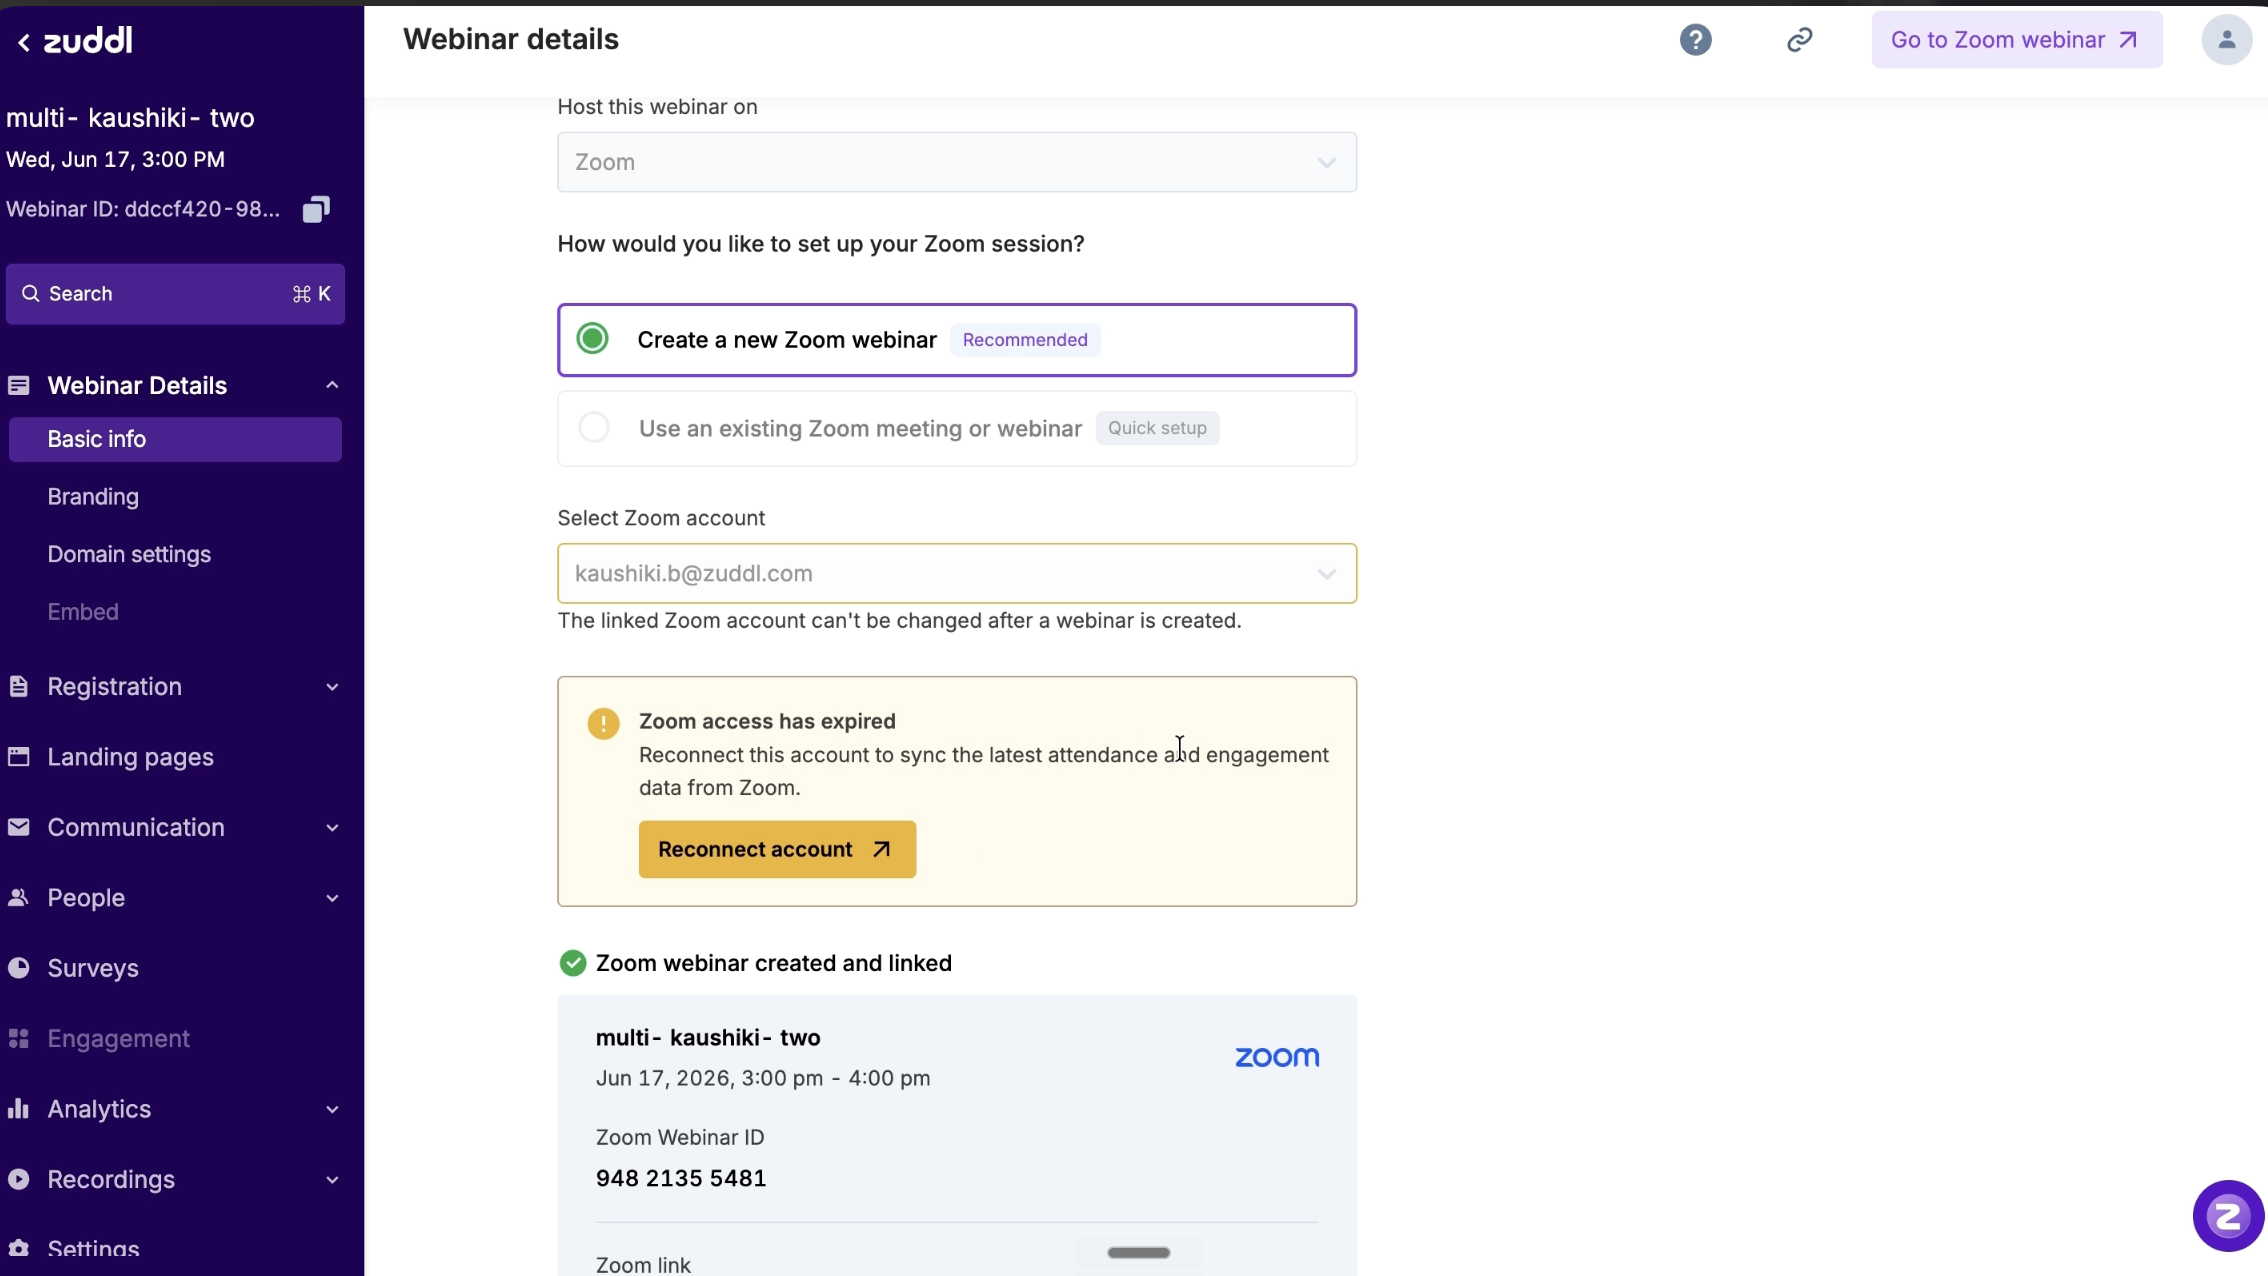
Task: Click the Surveys pie chart icon
Action: pos(19,968)
